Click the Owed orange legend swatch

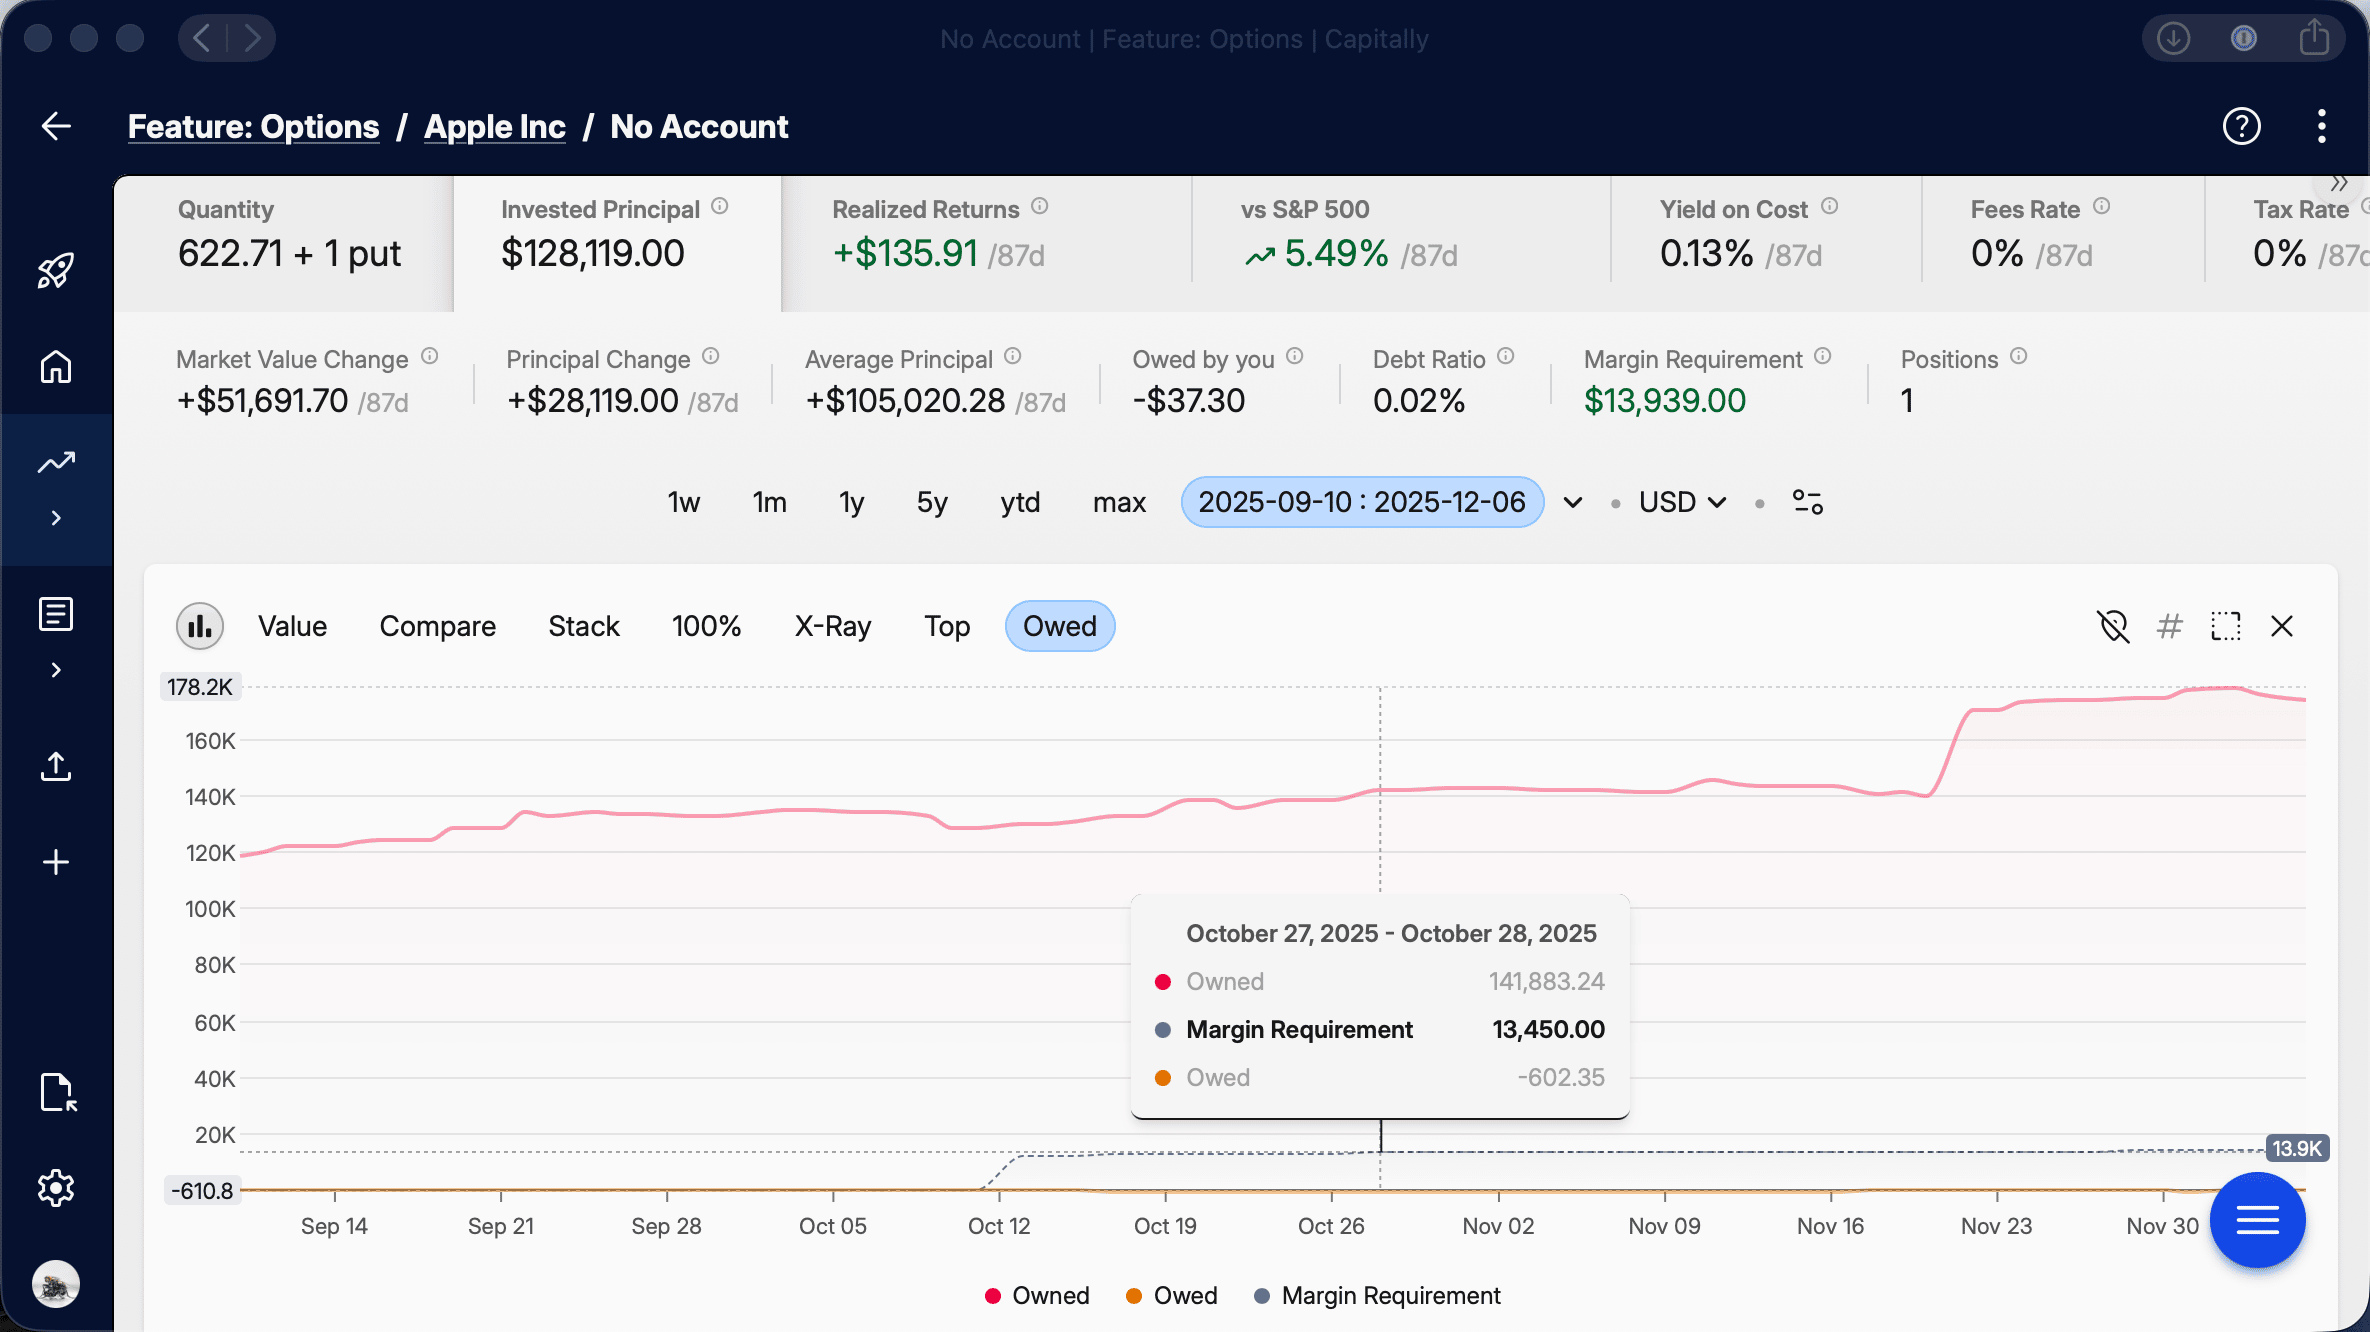point(1134,1296)
